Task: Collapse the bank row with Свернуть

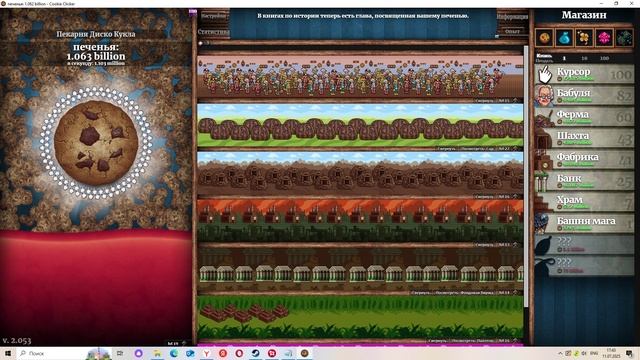Action: 421,293
